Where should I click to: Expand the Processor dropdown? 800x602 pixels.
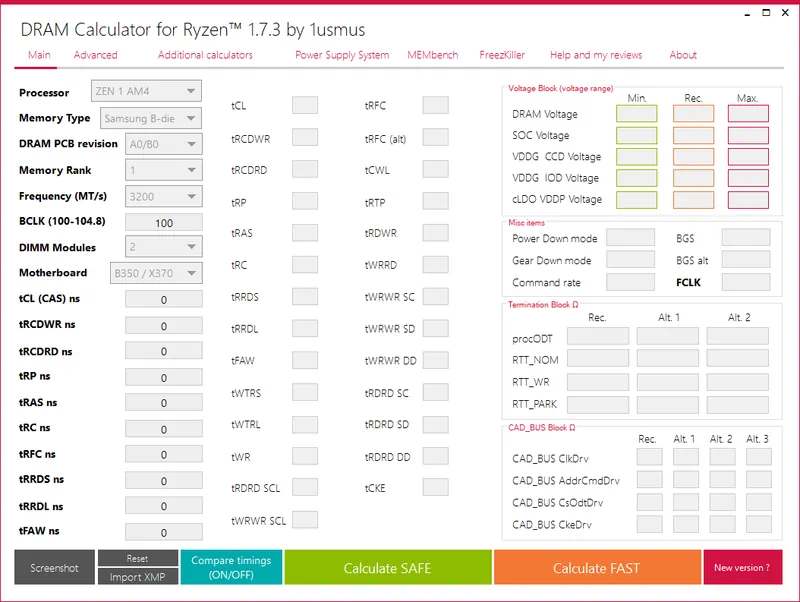click(x=146, y=91)
